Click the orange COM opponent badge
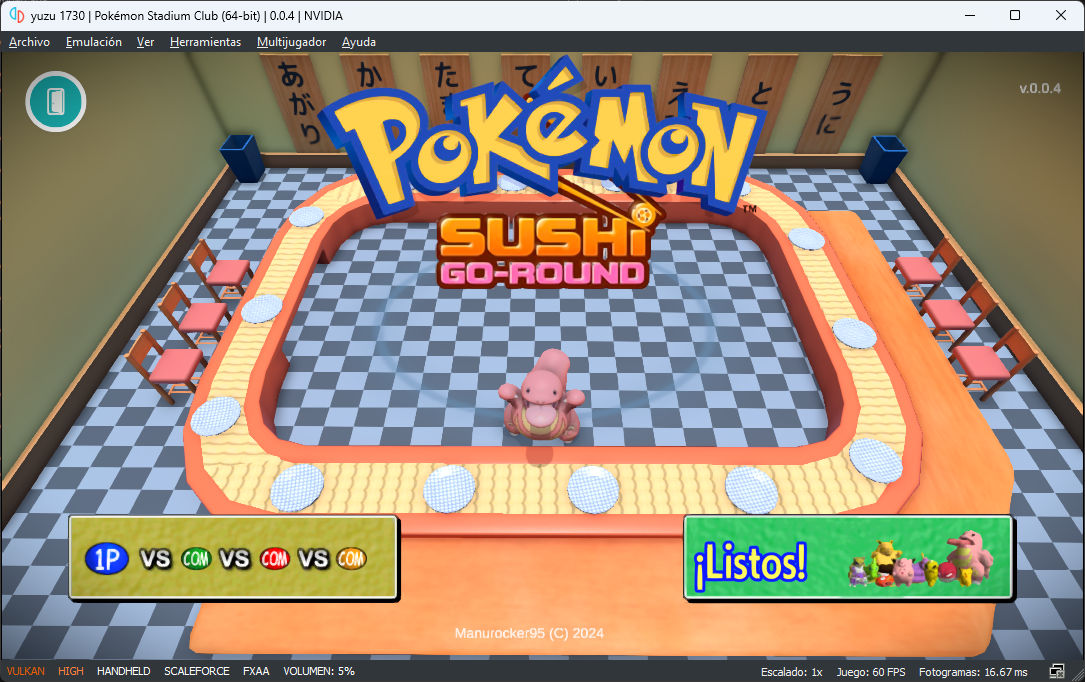This screenshot has height=682, width=1085. pyautogui.click(x=352, y=559)
